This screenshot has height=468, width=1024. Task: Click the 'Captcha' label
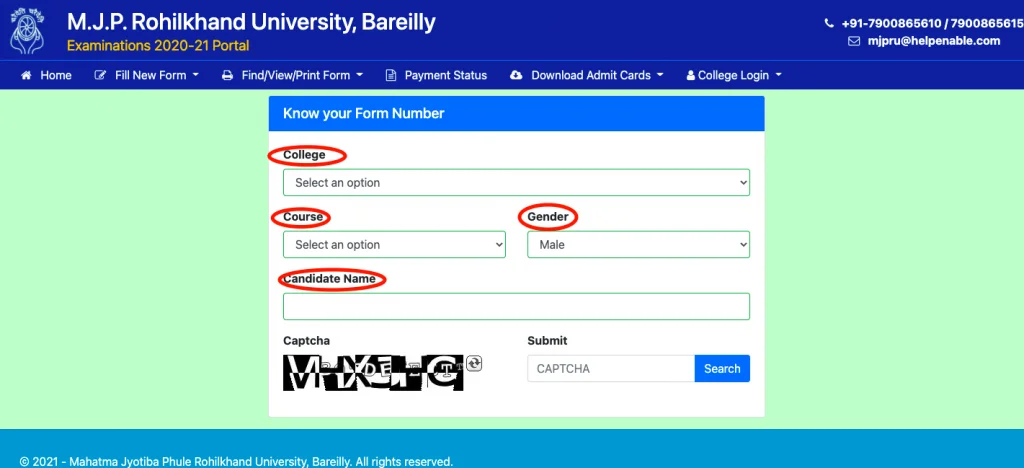click(x=306, y=341)
